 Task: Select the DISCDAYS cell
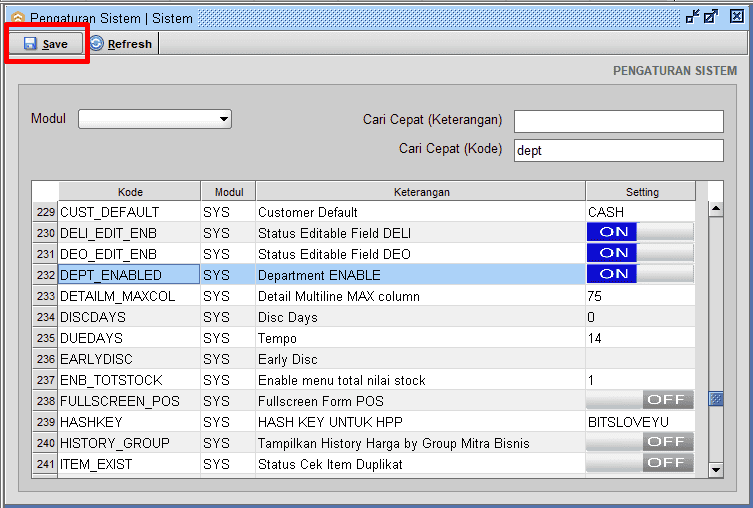(129, 317)
